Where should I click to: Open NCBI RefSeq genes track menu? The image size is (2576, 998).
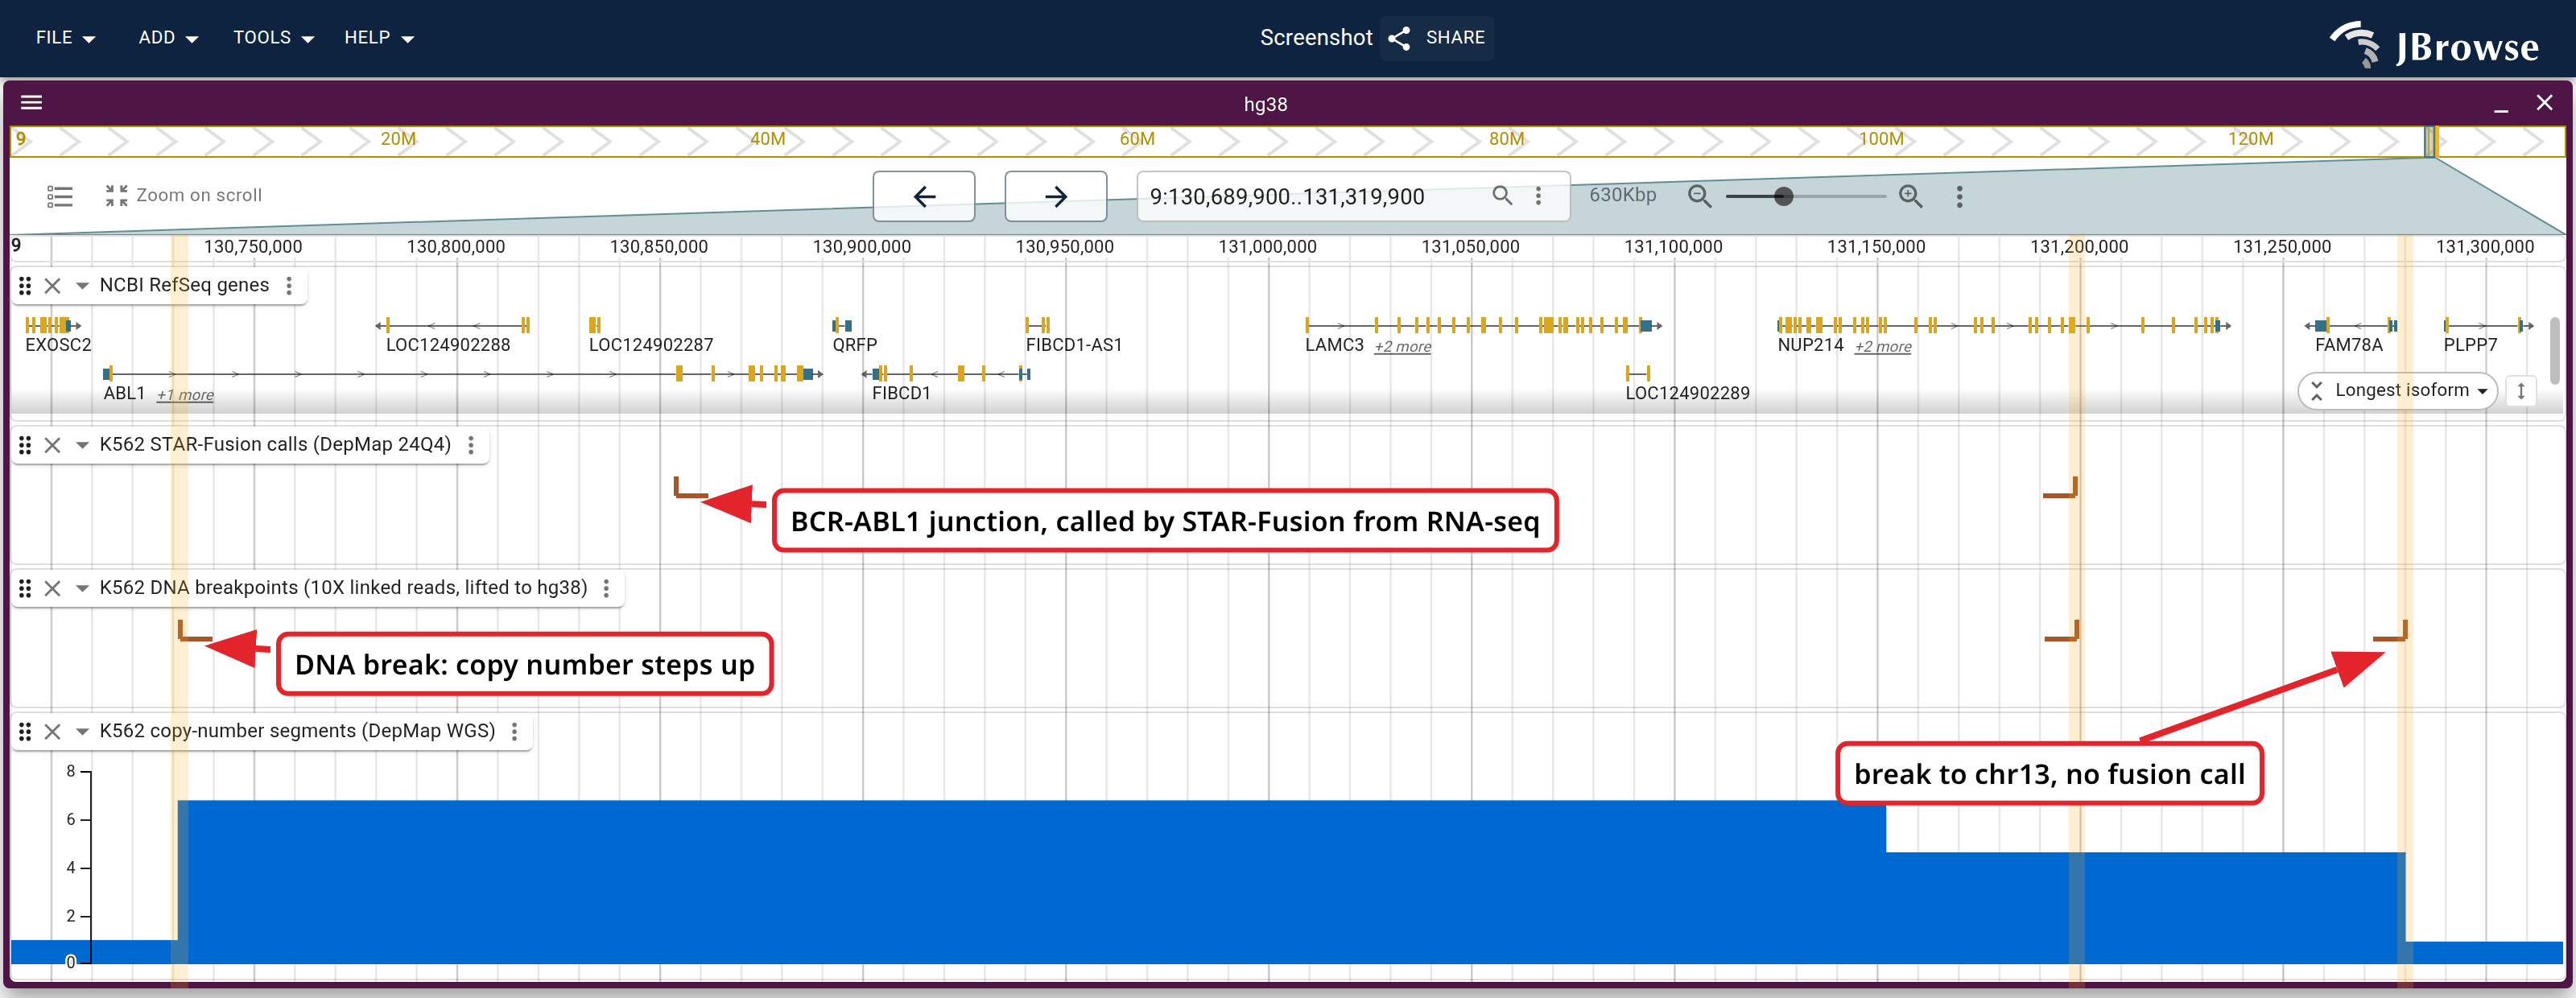289,286
